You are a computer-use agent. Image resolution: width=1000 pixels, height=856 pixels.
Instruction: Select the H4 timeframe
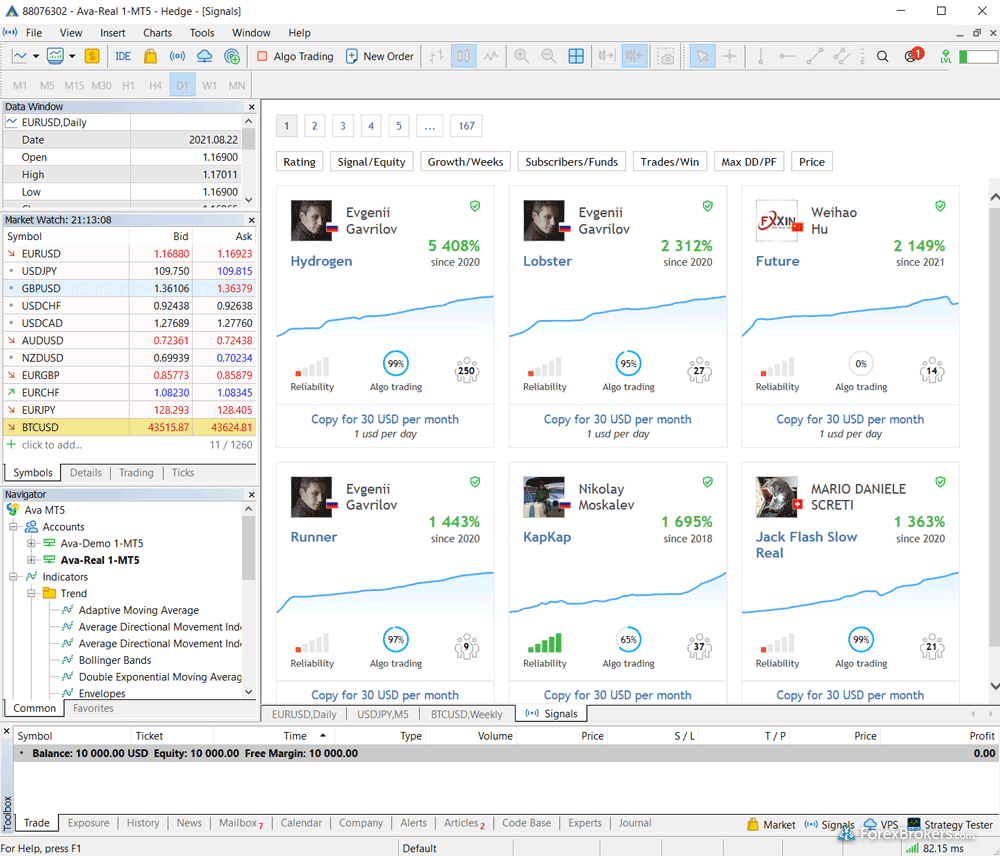tap(155, 85)
